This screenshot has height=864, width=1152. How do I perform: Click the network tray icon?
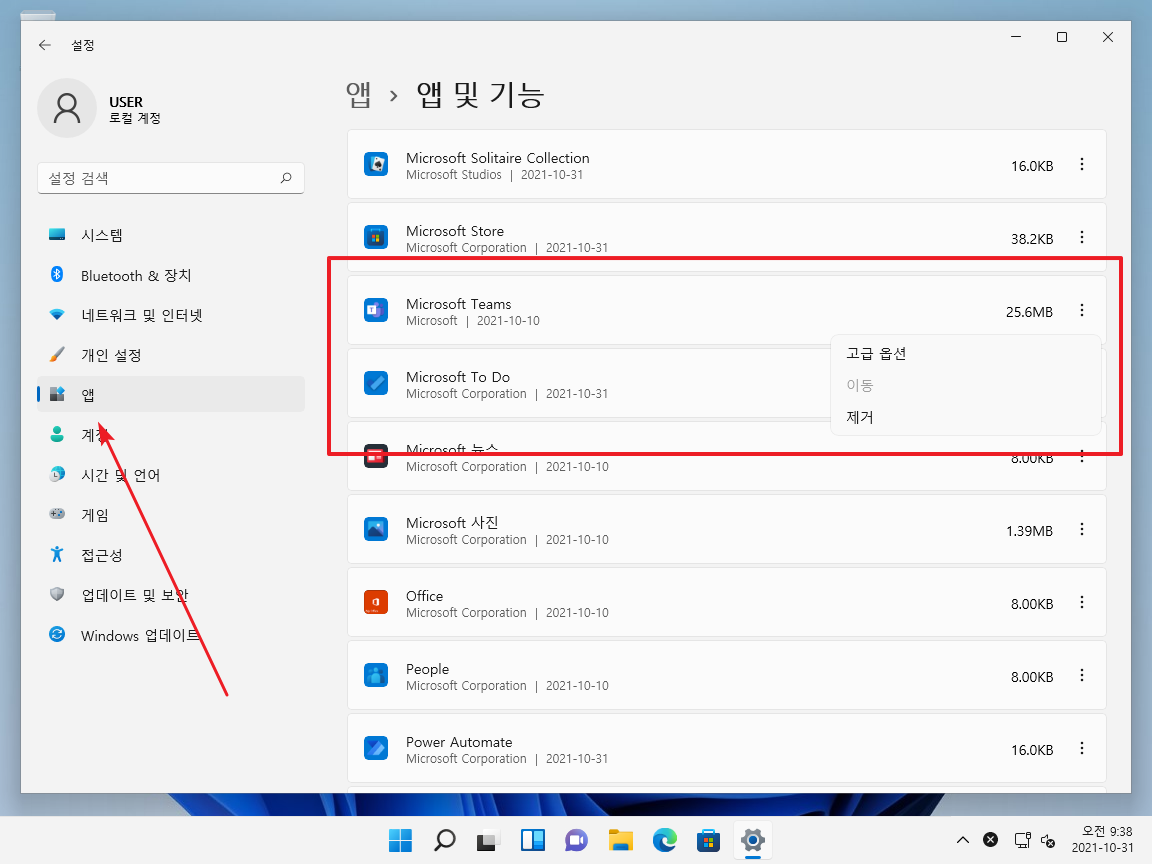[x=1022, y=840]
